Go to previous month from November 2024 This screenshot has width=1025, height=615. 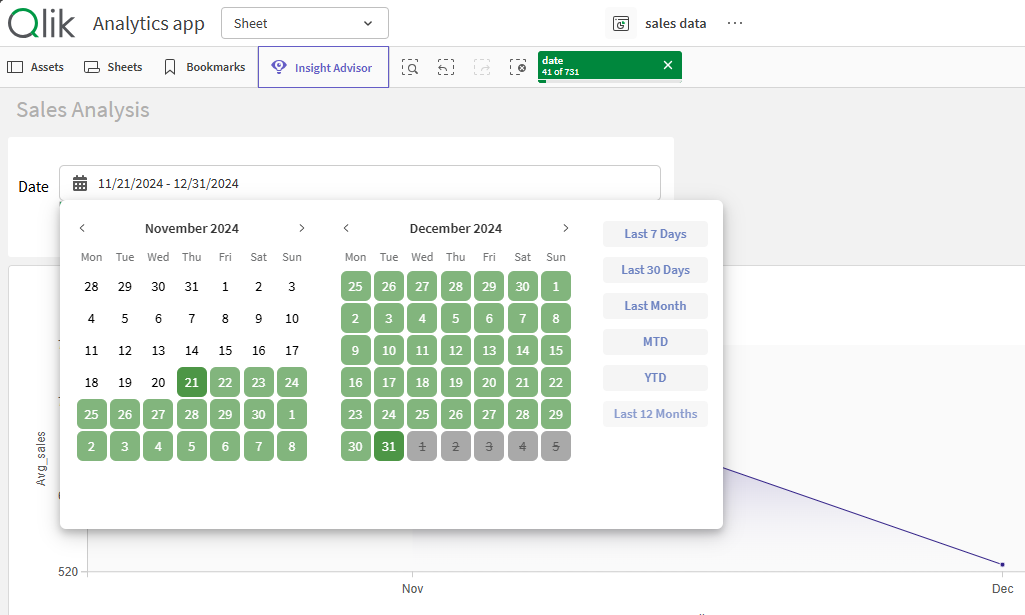coord(82,228)
